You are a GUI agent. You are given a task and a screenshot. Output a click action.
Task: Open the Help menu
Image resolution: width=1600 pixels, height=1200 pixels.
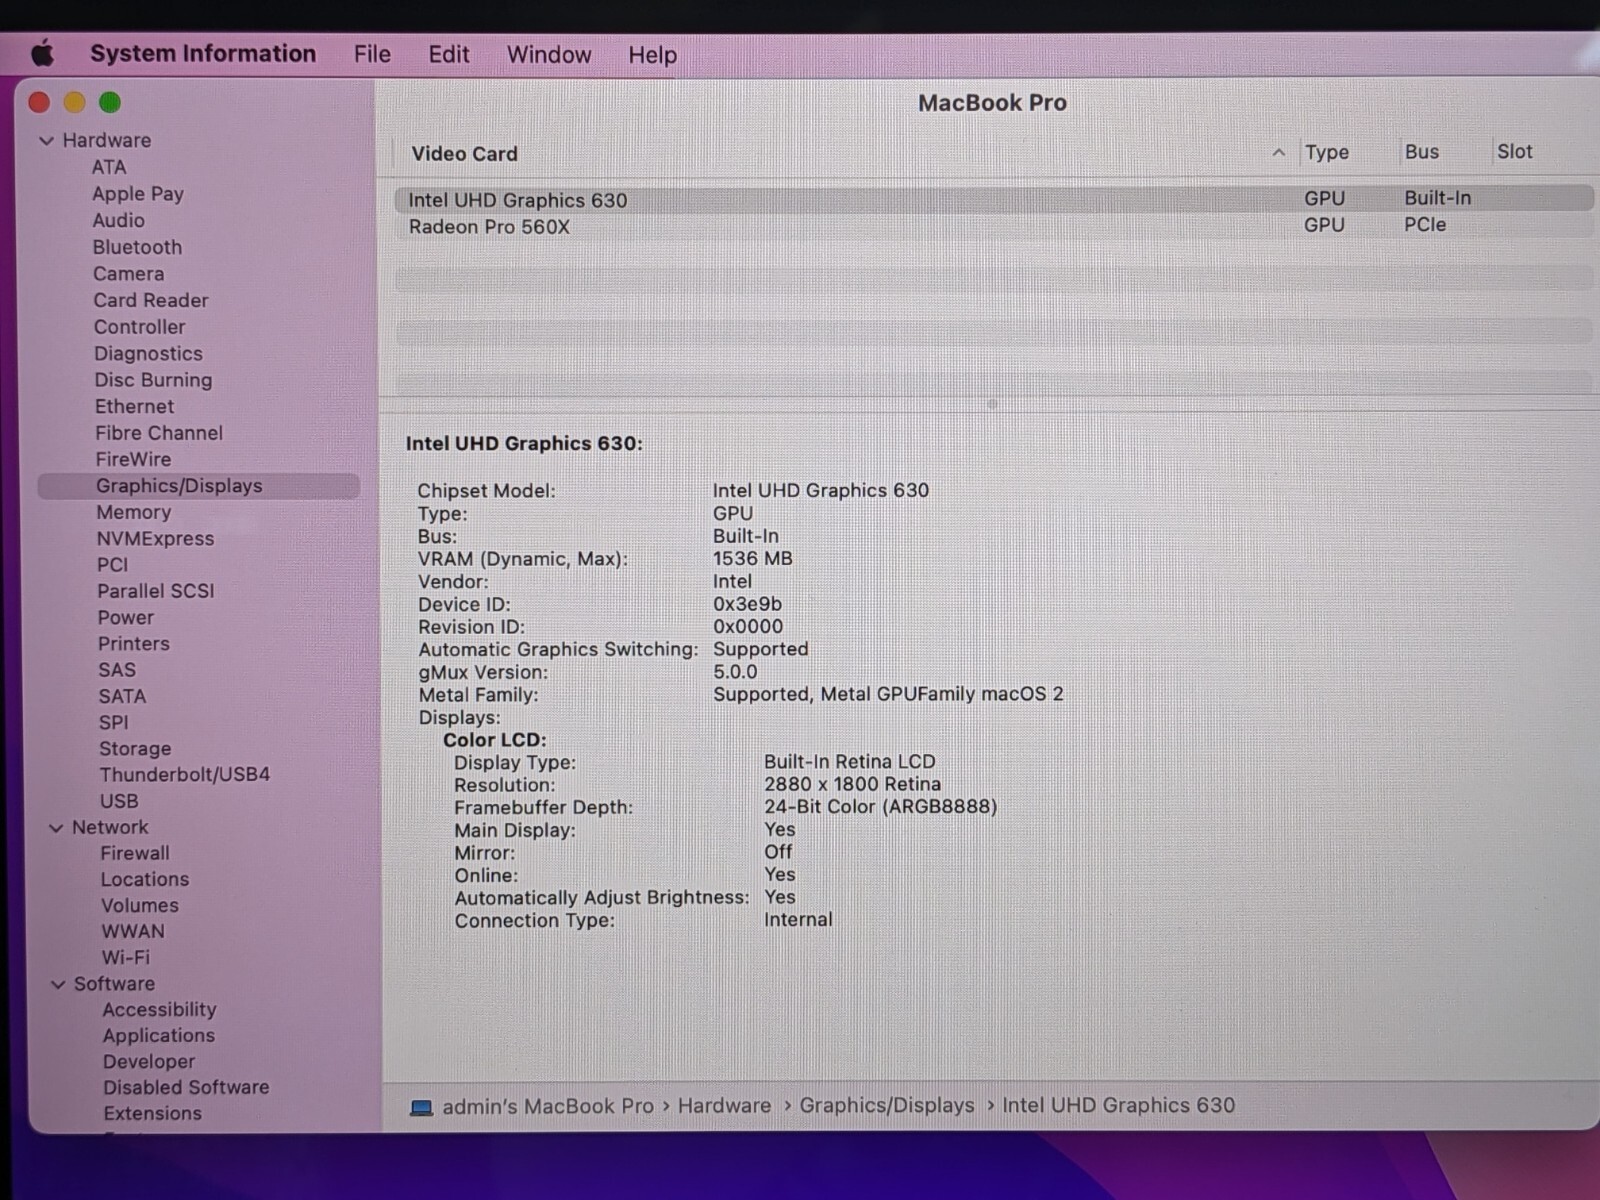point(652,55)
